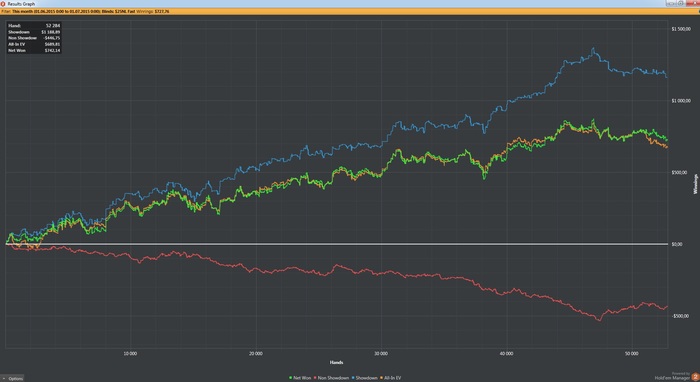
Task: Click the Results Graph window title icon
Action: click(3, 4)
